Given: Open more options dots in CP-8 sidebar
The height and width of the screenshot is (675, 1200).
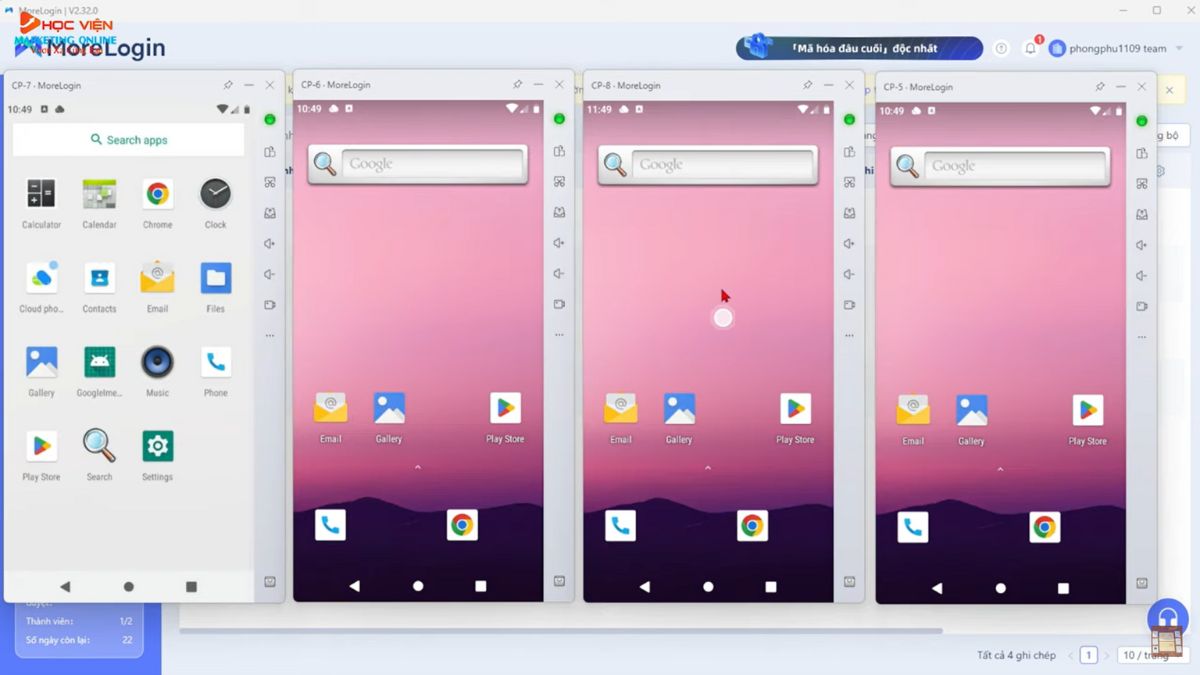Looking at the screenshot, I should tap(849, 335).
